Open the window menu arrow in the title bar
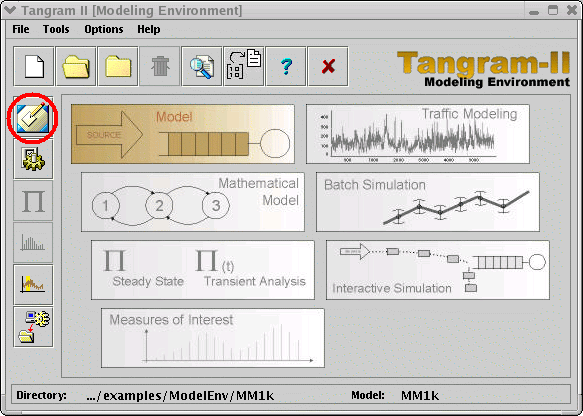 click(x=9, y=10)
